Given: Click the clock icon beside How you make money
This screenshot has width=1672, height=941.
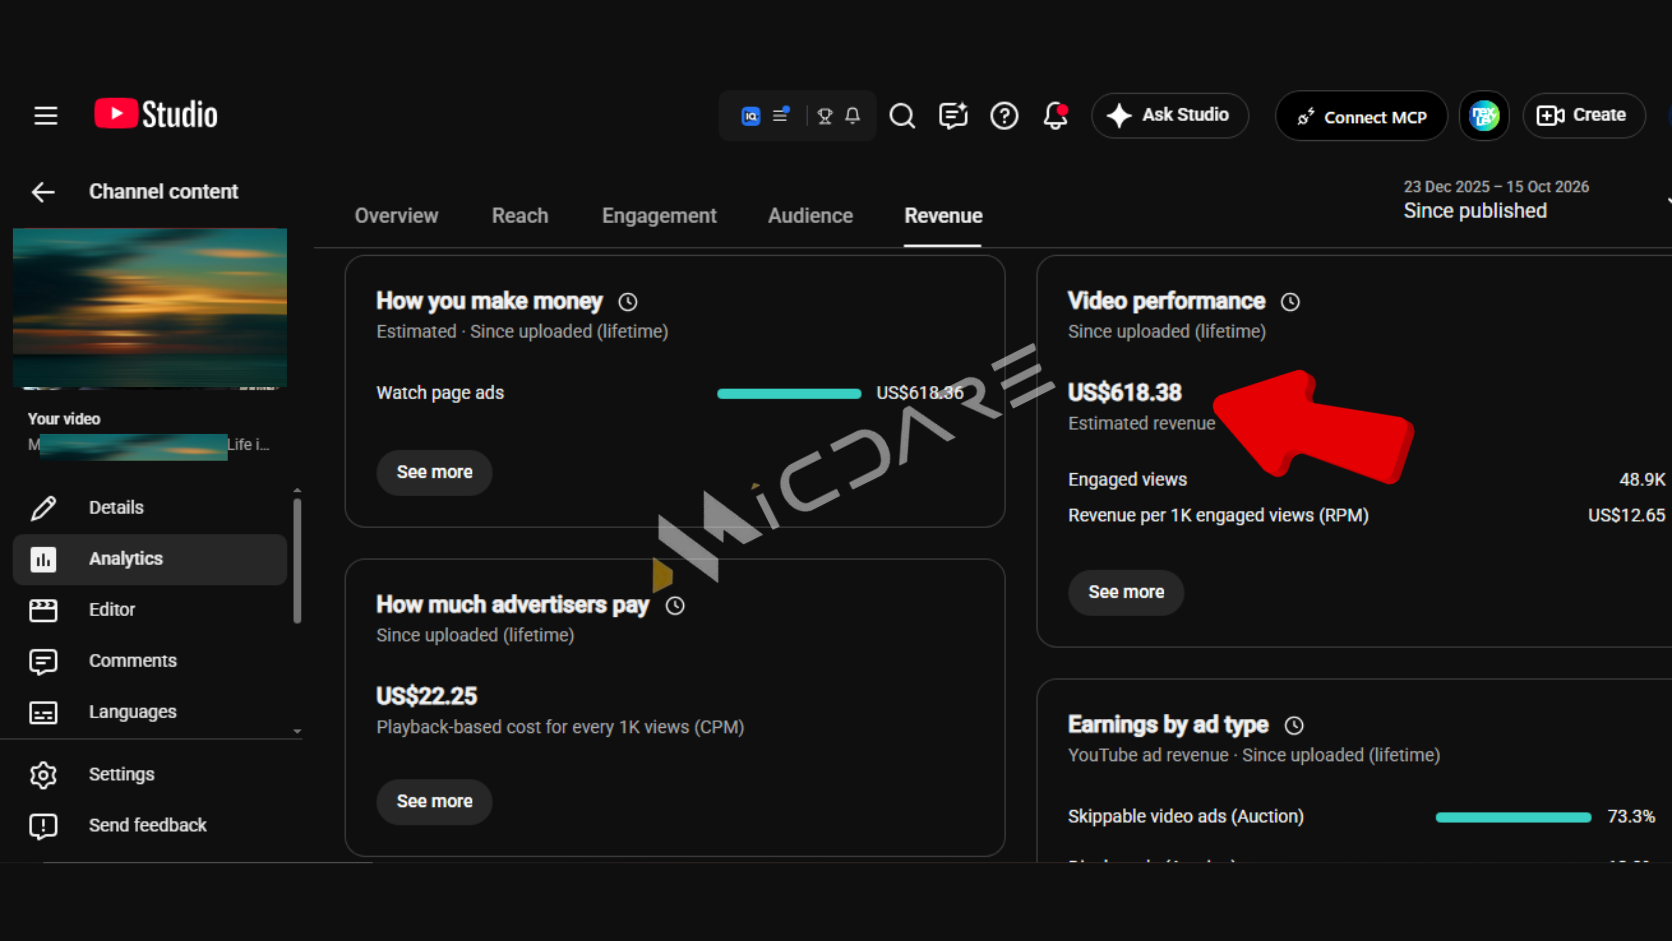Looking at the screenshot, I should [628, 302].
